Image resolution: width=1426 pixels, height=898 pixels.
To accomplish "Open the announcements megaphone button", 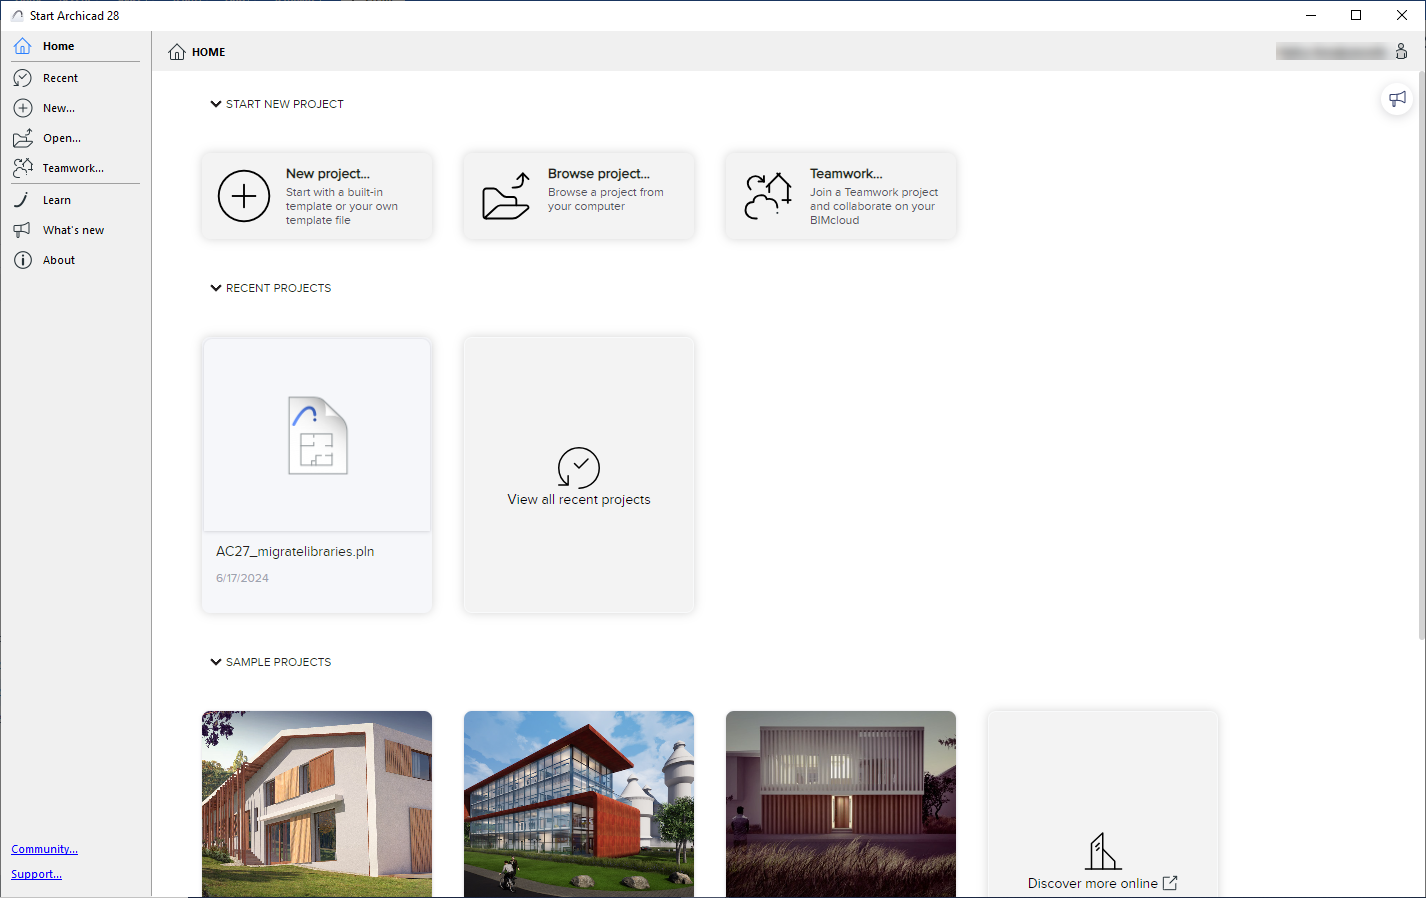I will point(1397,99).
